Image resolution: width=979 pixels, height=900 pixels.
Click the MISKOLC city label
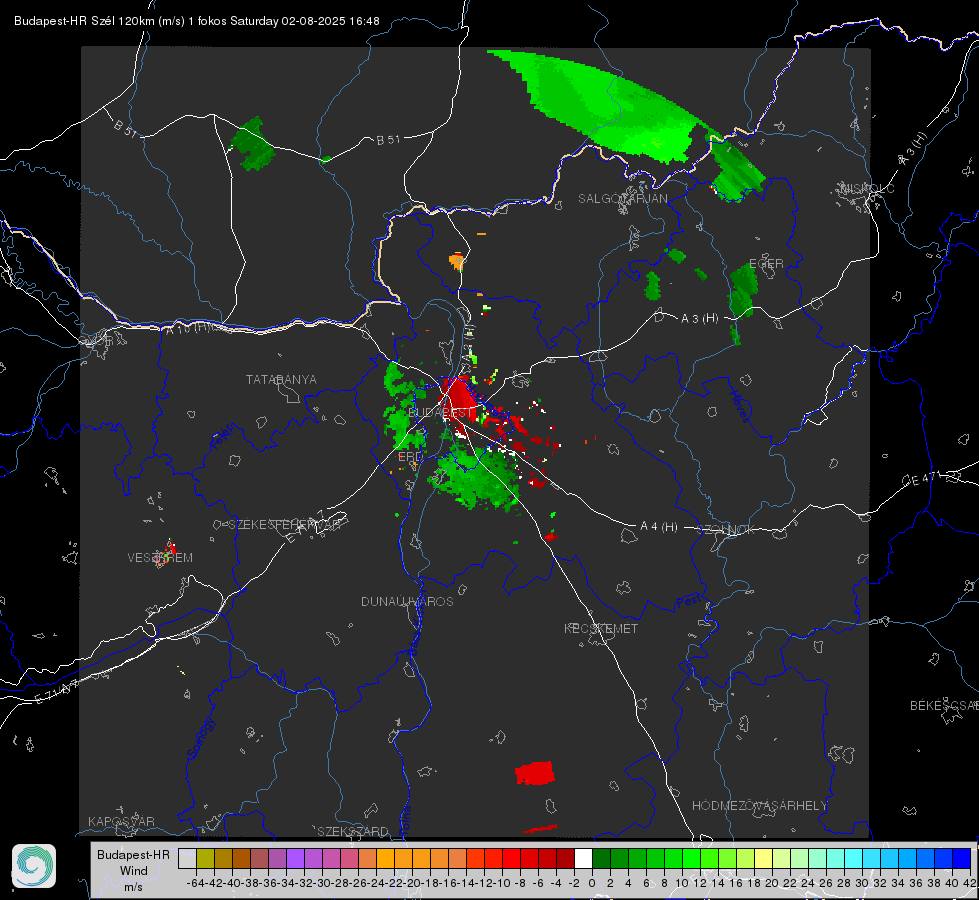tap(867, 188)
